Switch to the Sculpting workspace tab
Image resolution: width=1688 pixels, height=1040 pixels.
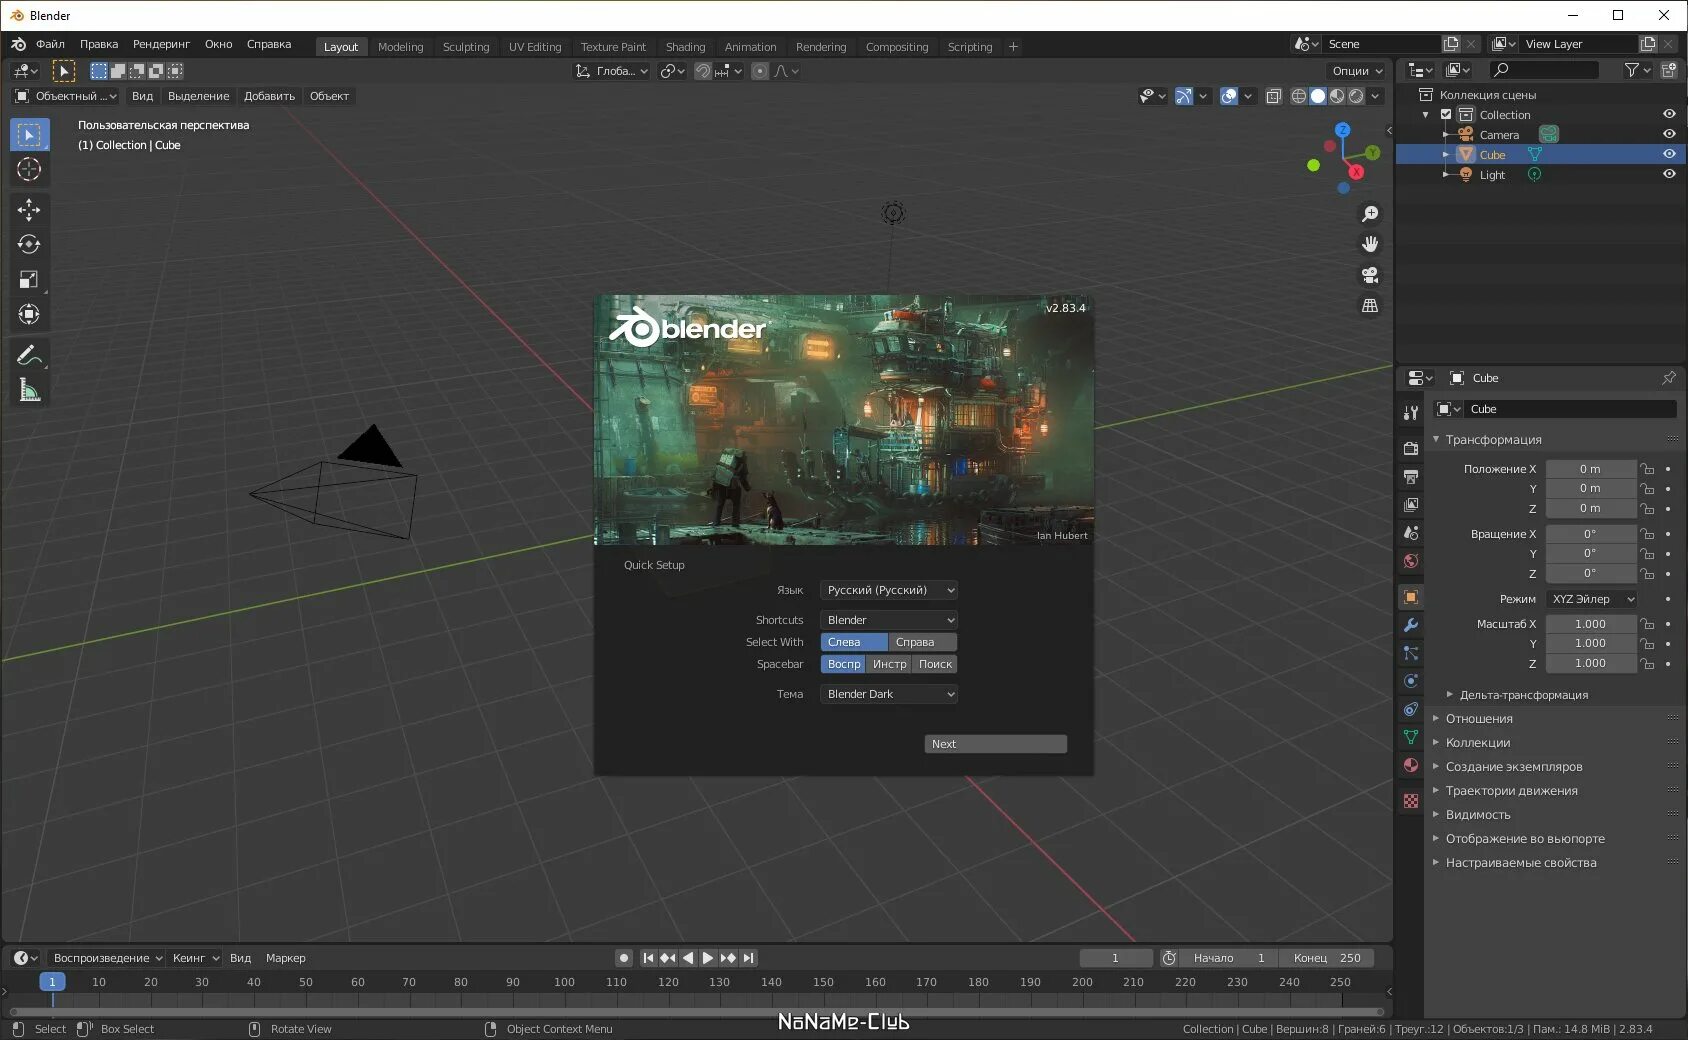tap(466, 46)
